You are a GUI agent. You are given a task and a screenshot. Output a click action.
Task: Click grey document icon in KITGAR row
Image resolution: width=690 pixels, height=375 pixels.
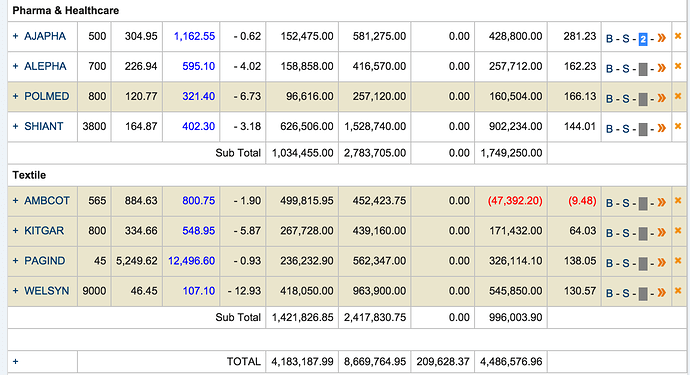pos(643,233)
